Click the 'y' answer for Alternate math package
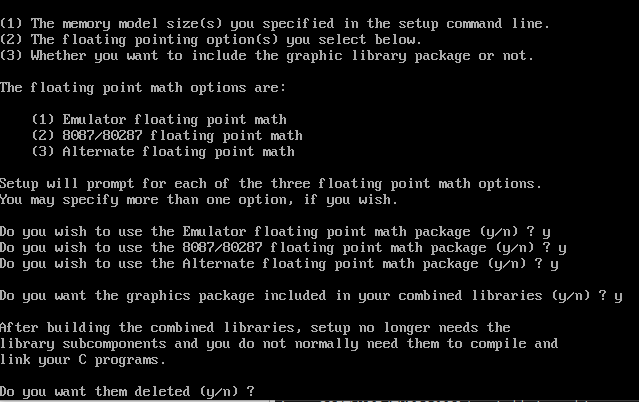 pos(554,263)
